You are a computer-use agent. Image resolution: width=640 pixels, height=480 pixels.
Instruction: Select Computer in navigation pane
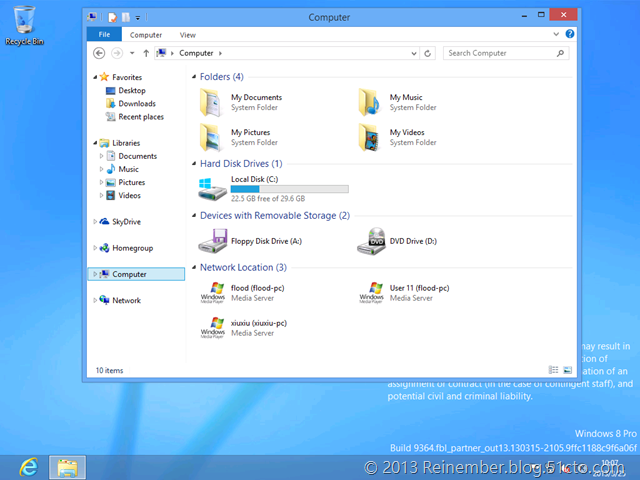(x=136, y=274)
